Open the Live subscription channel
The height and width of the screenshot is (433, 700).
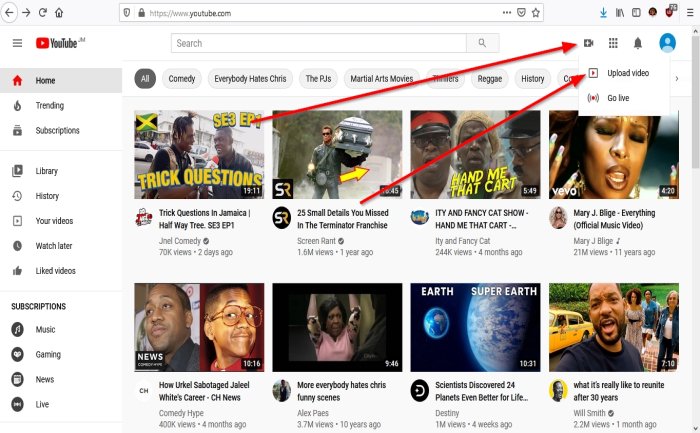click(61, 404)
